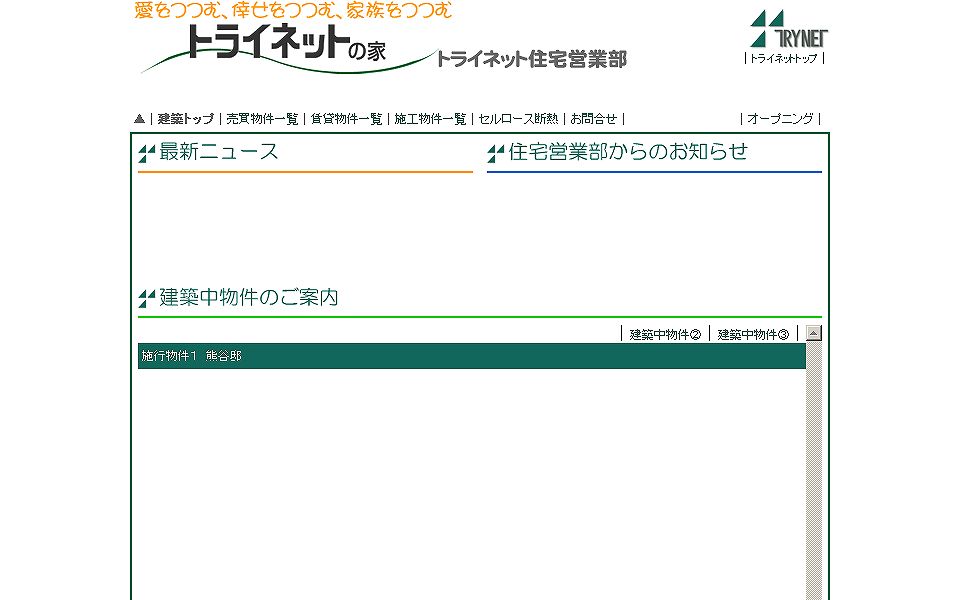960x600 pixels.
Task: Select 施工物件一覧 from the nav bar
Action: coord(430,118)
